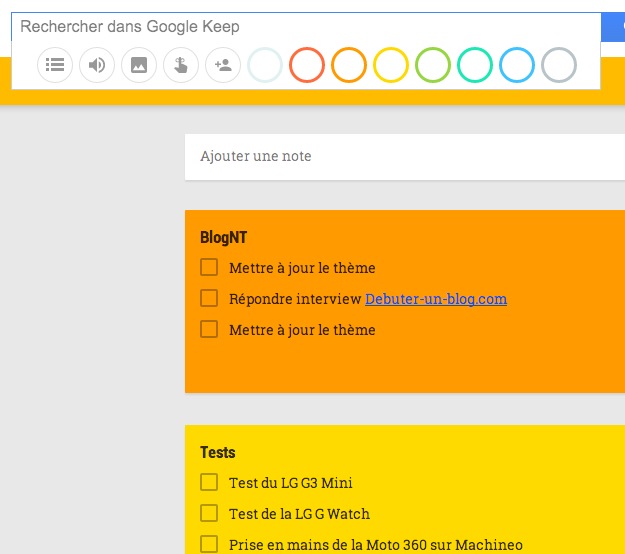Image resolution: width=625 pixels, height=554 pixels.
Task: Select the teal color filter circle
Action: (x=475, y=66)
